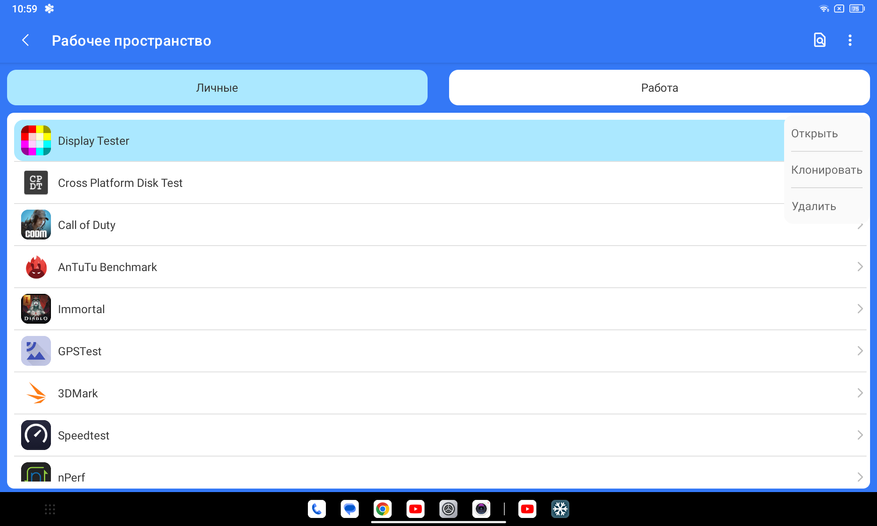Tap the Display Tester app icon

pos(36,140)
